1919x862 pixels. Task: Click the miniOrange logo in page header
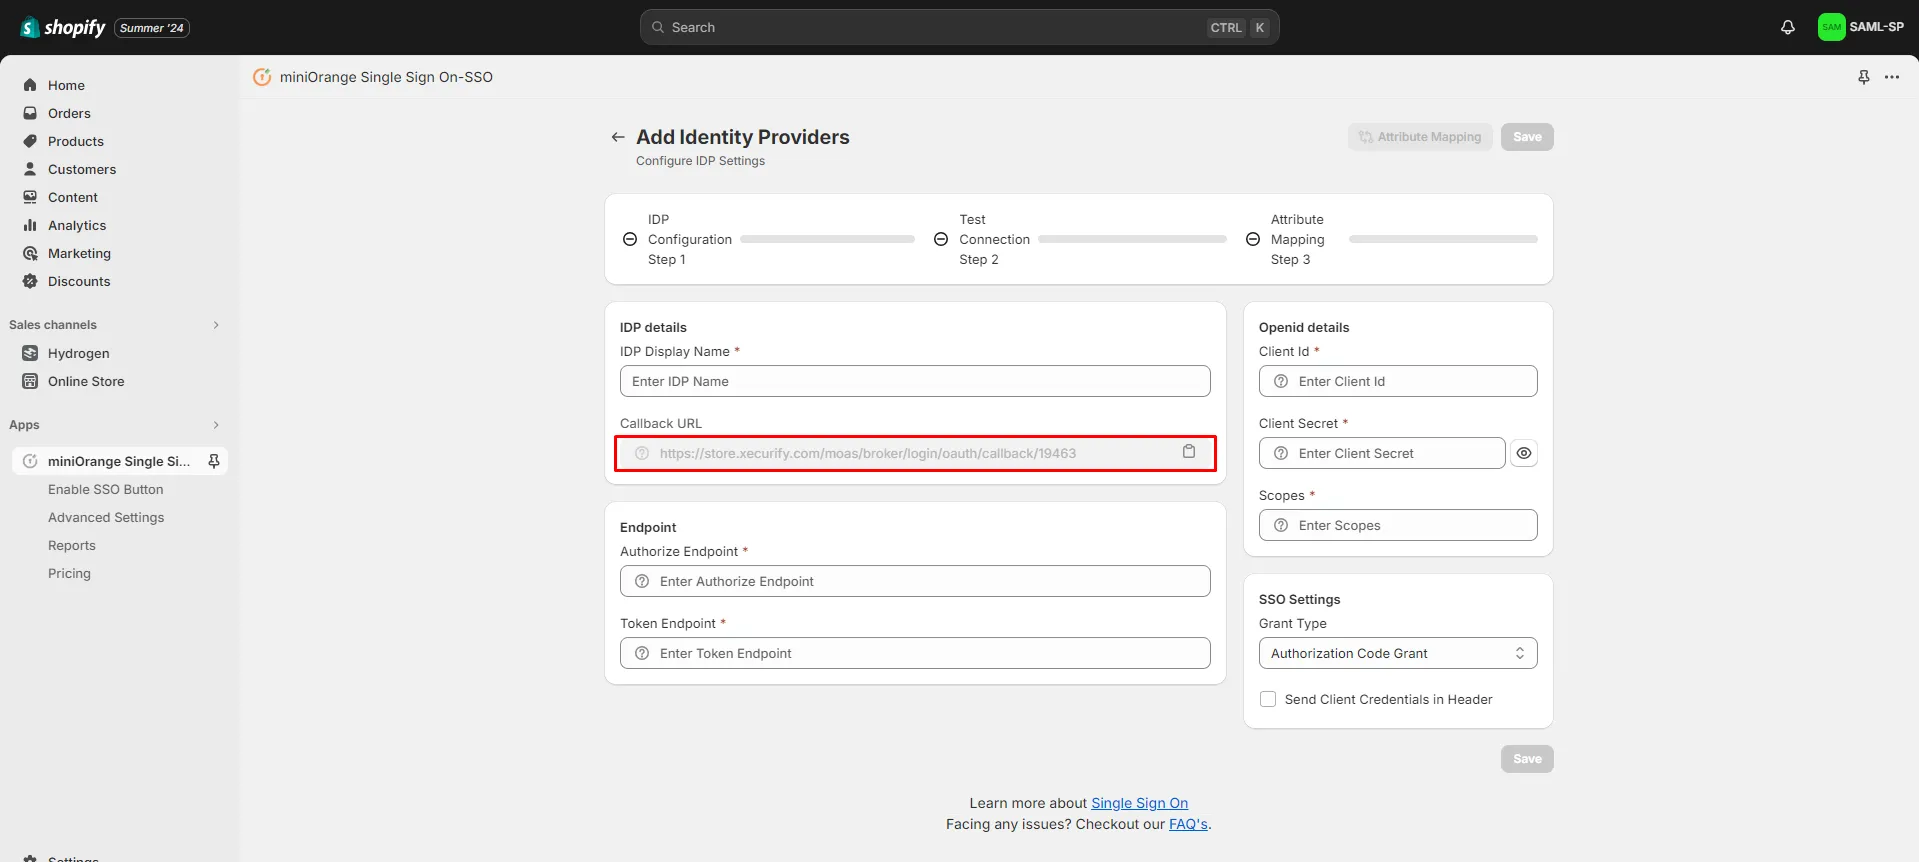(262, 77)
